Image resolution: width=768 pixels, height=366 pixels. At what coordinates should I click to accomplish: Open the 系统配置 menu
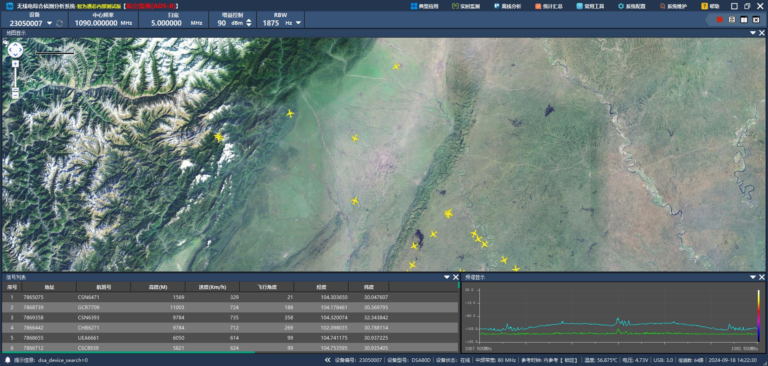point(632,6)
